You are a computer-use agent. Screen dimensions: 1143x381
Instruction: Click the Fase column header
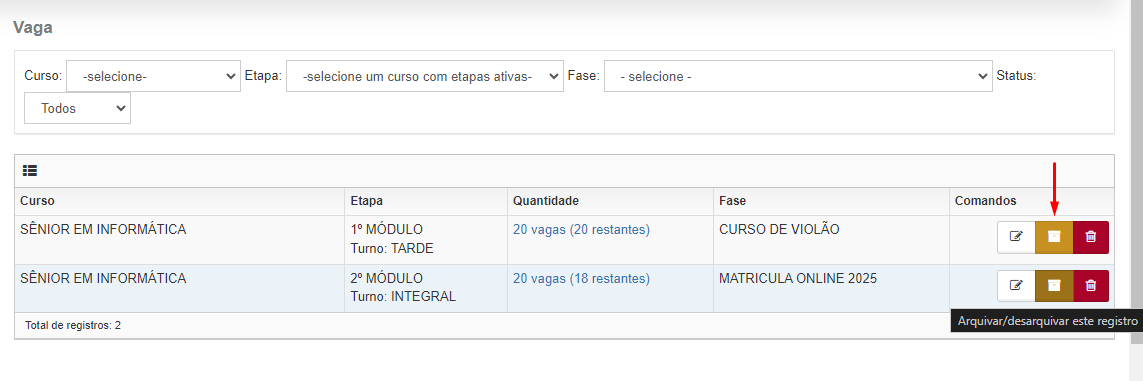[x=732, y=200]
